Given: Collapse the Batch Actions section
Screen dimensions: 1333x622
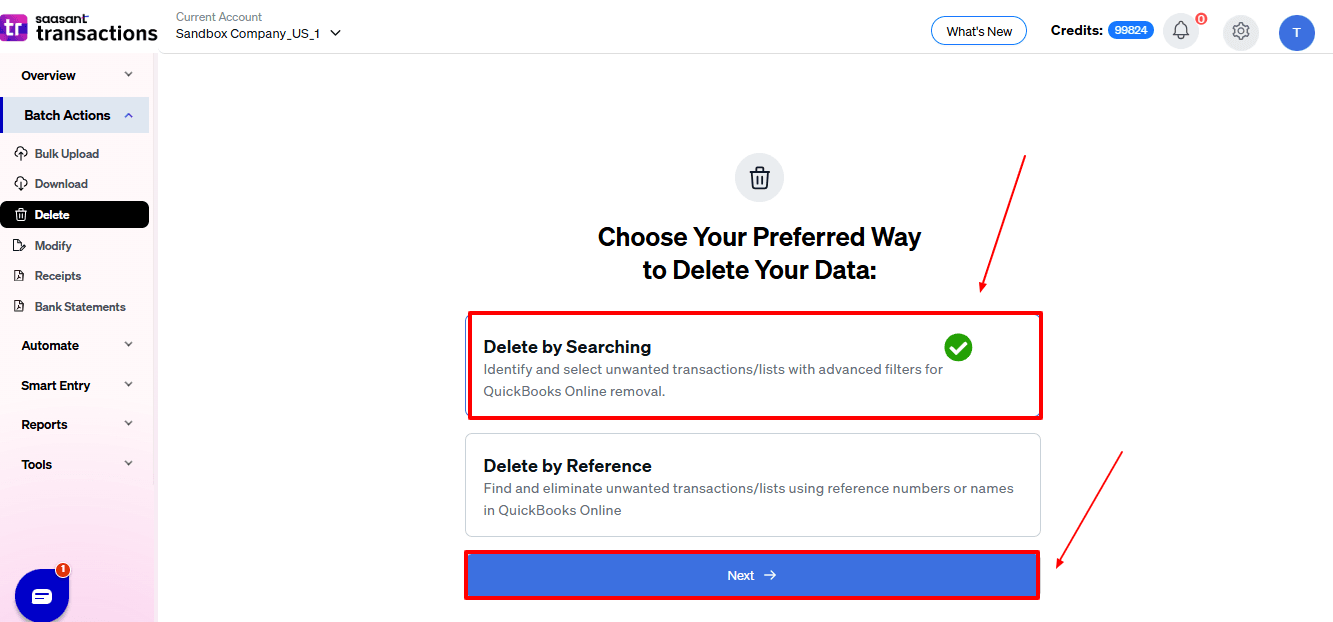Looking at the screenshot, I should [75, 114].
